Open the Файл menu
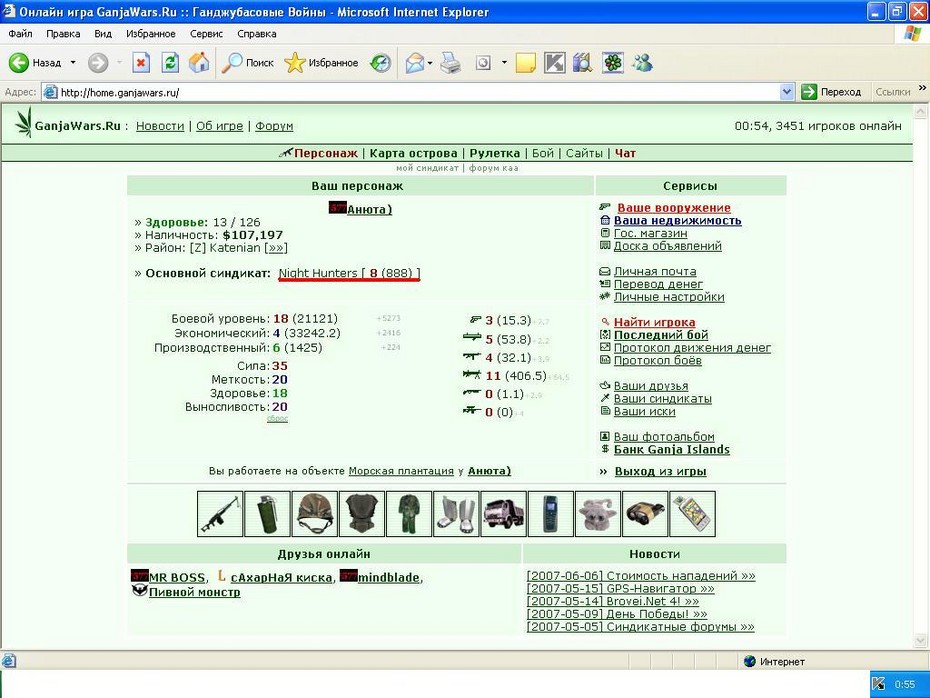 pos(20,34)
